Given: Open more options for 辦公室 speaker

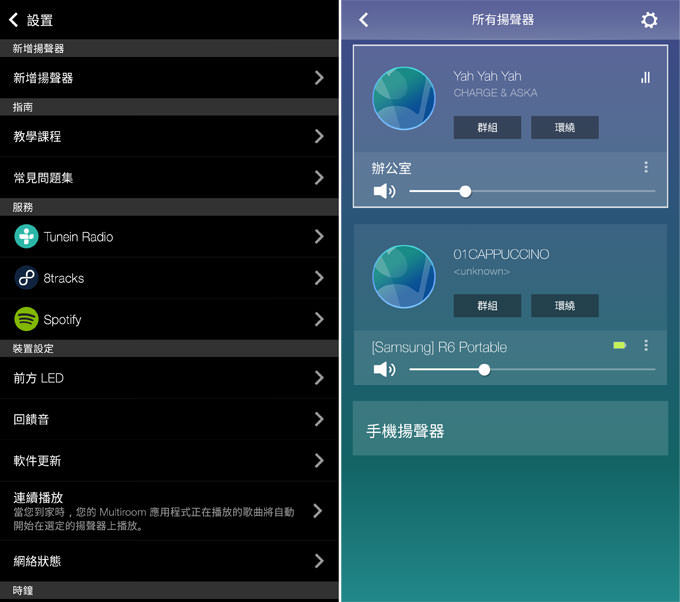Looking at the screenshot, I should (x=646, y=168).
